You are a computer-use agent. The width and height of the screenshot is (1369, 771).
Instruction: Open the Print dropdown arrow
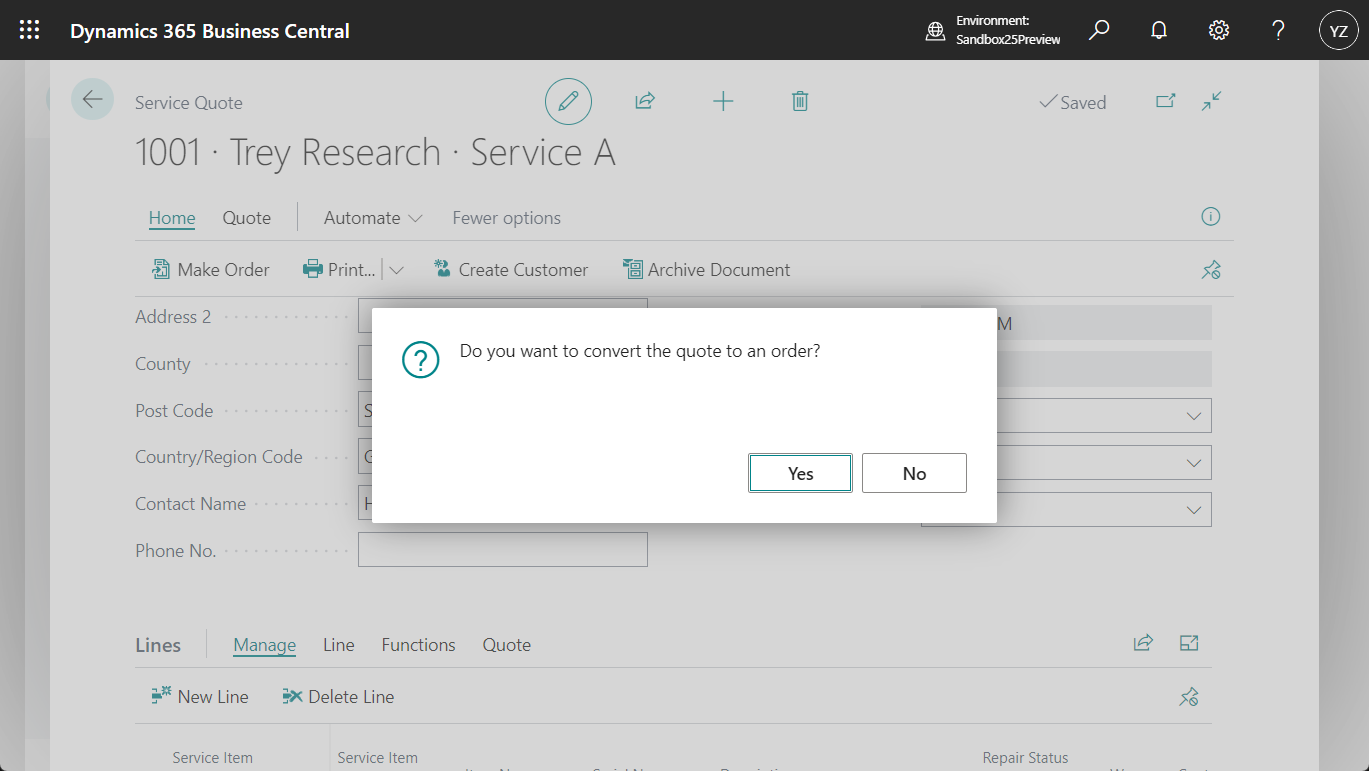[396, 269]
